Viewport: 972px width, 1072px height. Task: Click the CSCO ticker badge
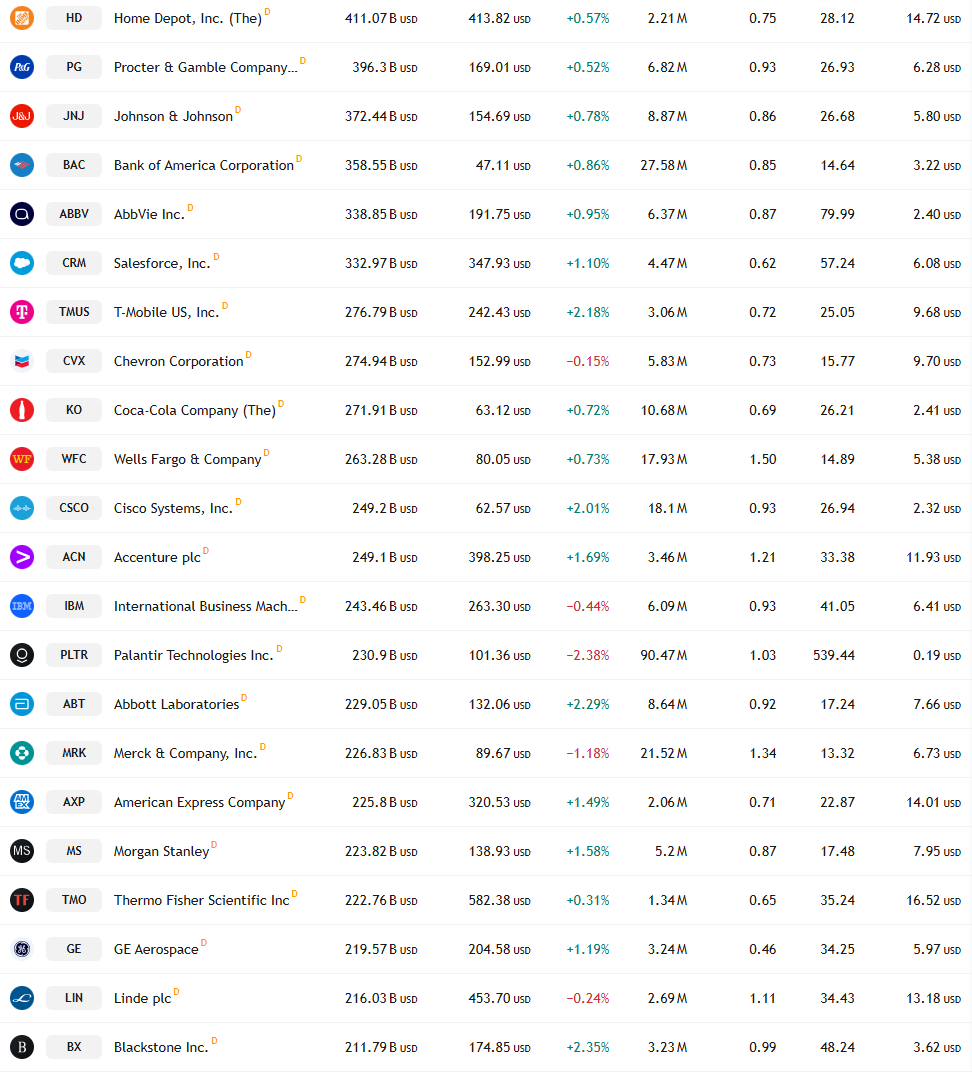(x=74, y=508)
